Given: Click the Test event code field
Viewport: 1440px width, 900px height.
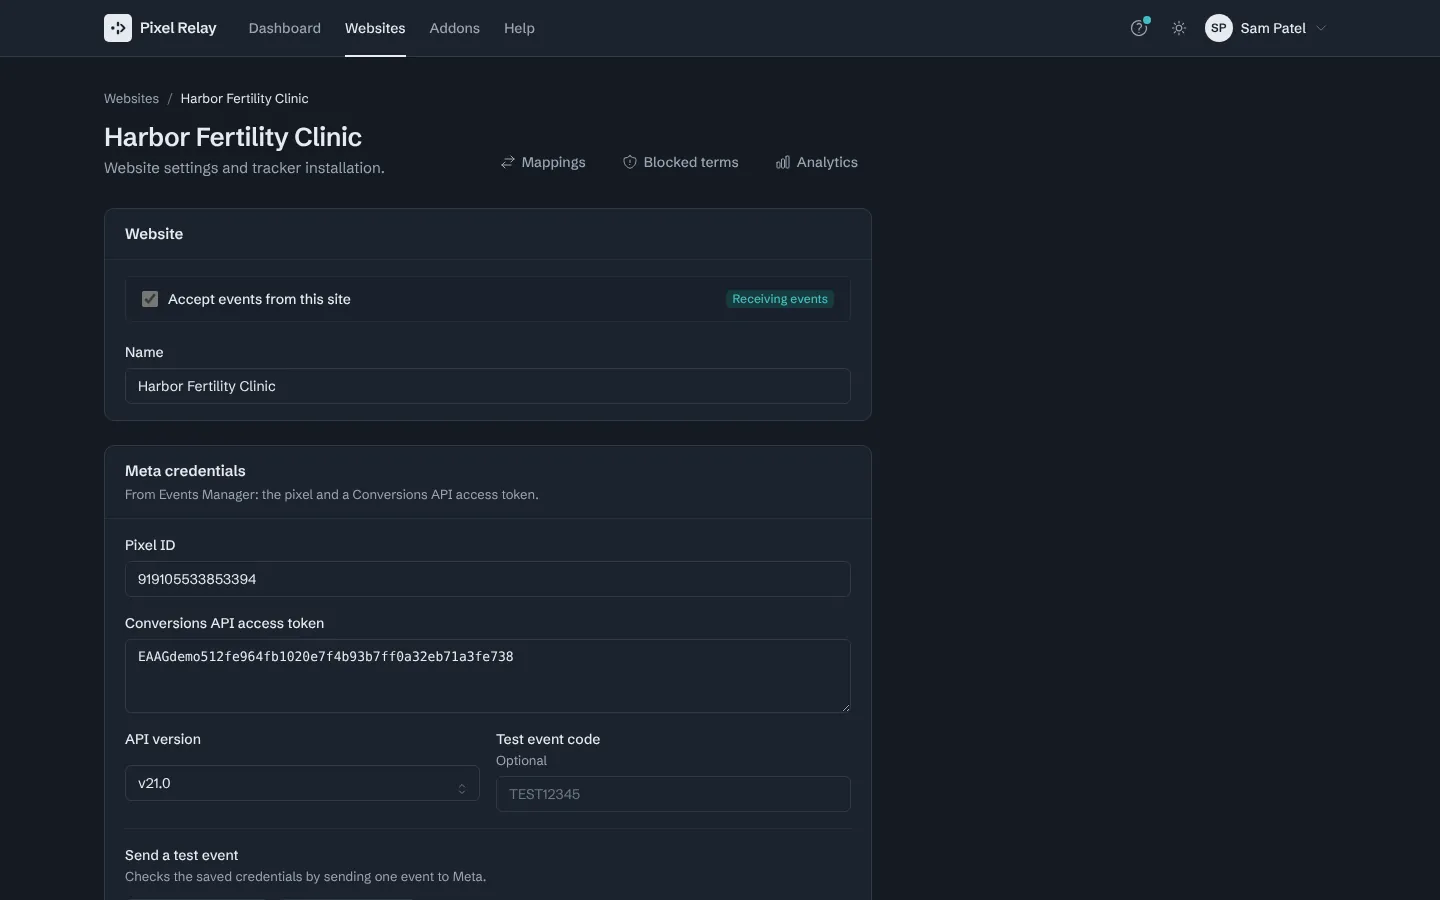Looking at the screenshot, I should pyautogui.click(x=673, y=794).
